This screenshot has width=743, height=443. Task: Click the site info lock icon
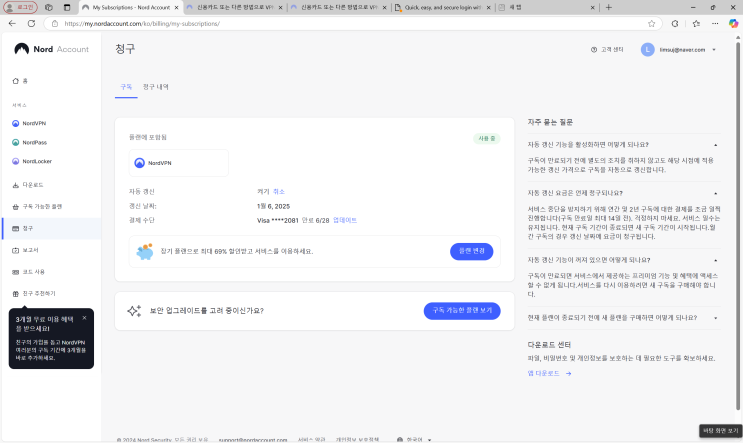pos(55,23)
